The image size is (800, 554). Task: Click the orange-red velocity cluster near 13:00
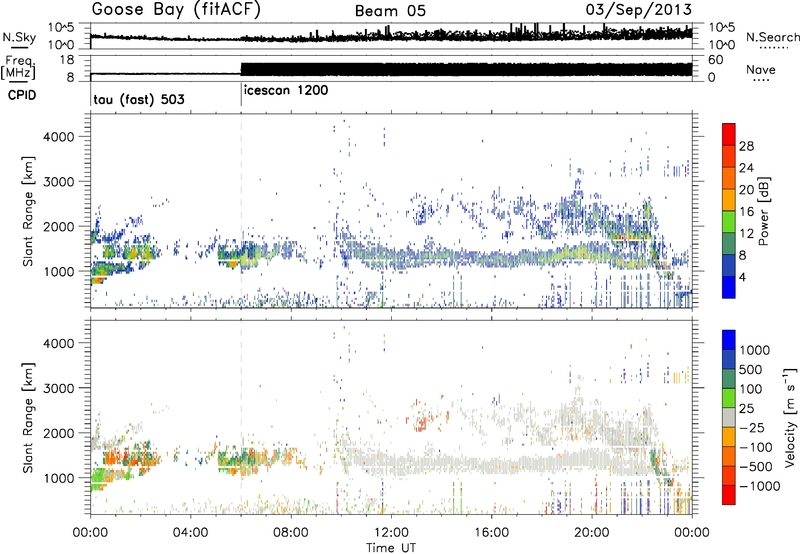[421, 422]
